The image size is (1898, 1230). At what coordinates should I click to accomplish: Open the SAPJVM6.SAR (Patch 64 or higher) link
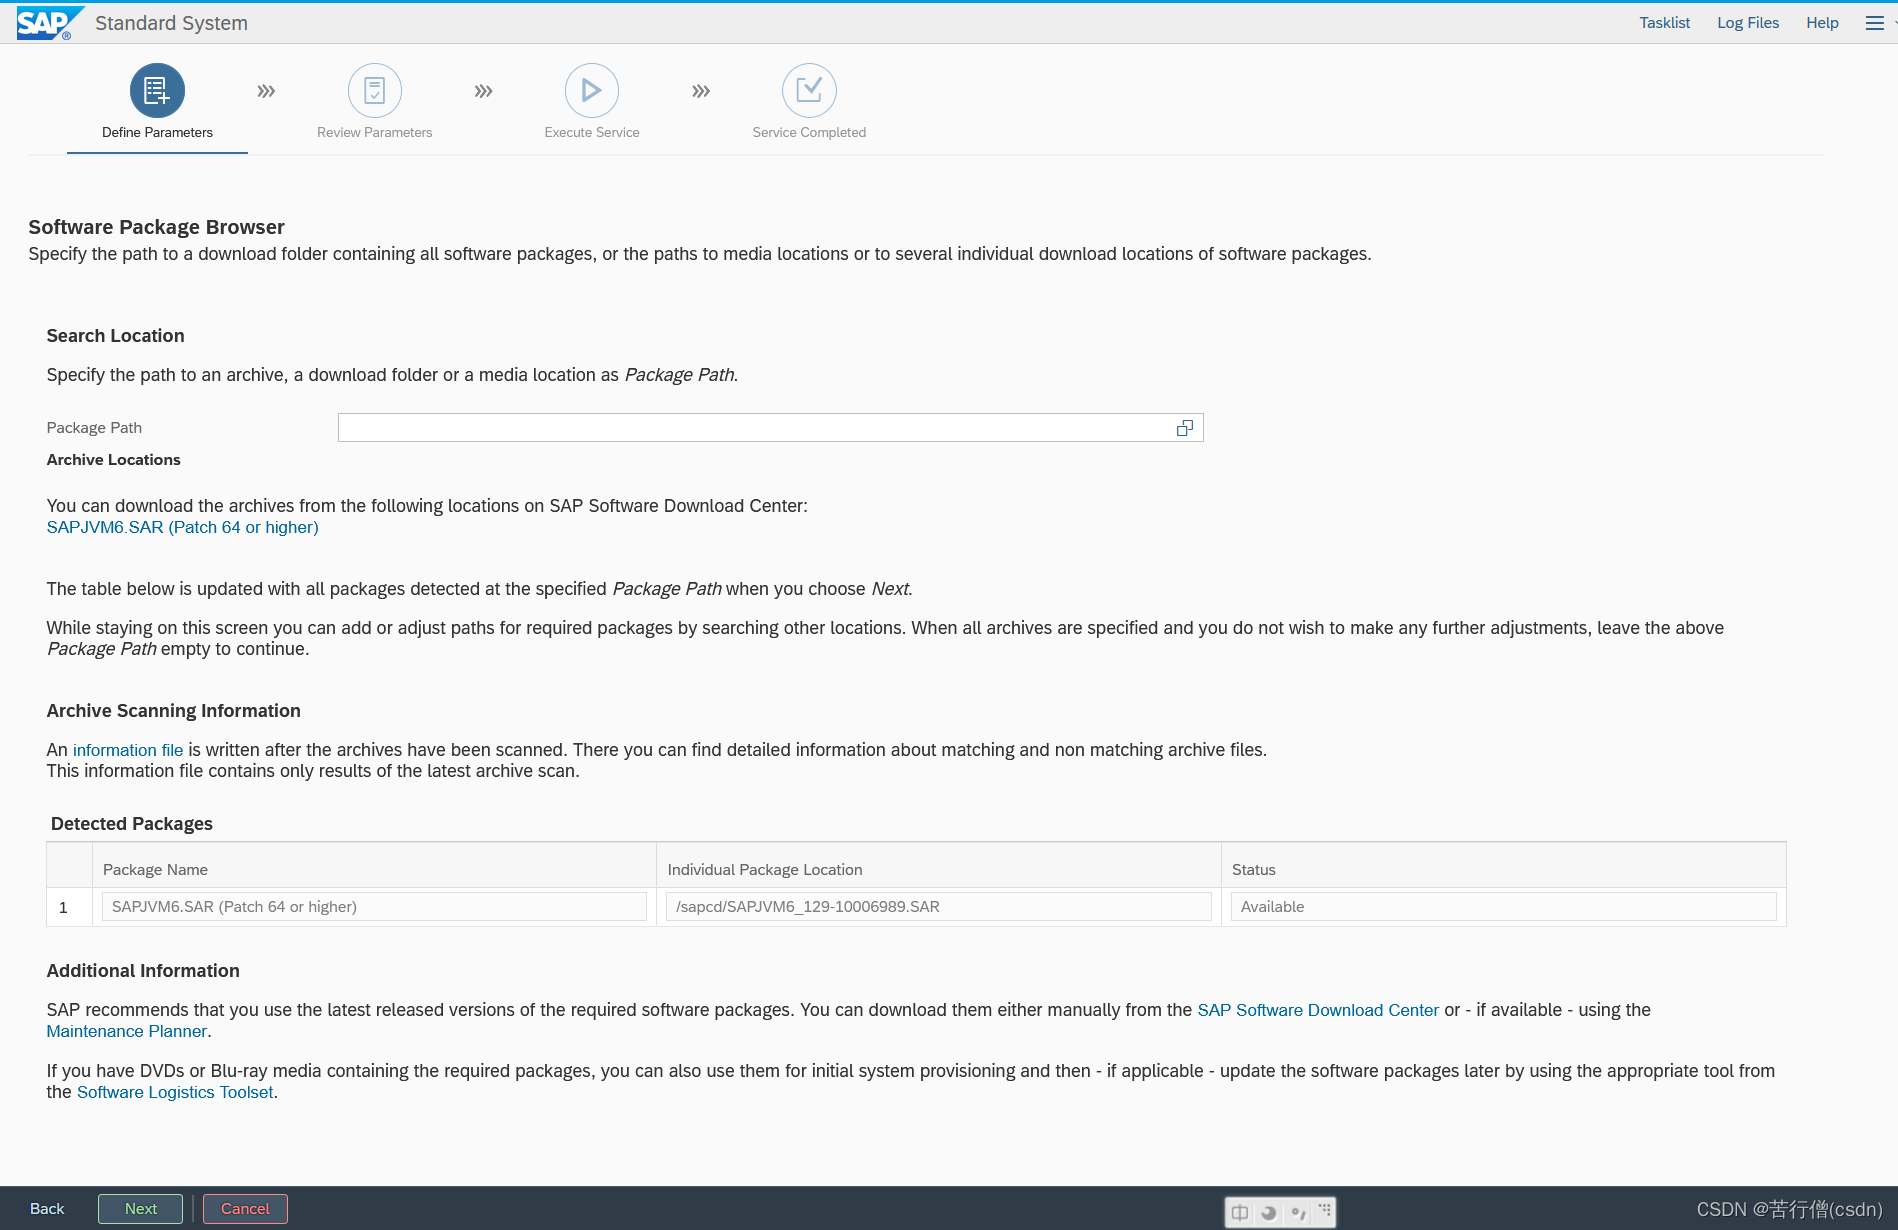tap(183, 527)
